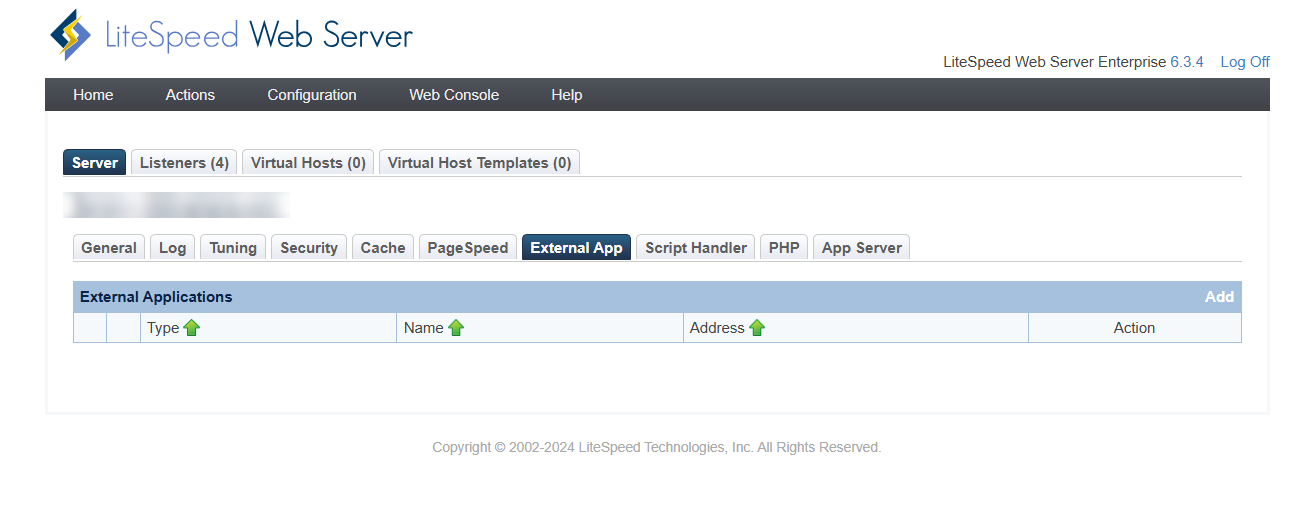Sort by Type using green arrow
Image resolution: width=1302 pixels, height=512 pixels.
[x=192, y=328]
